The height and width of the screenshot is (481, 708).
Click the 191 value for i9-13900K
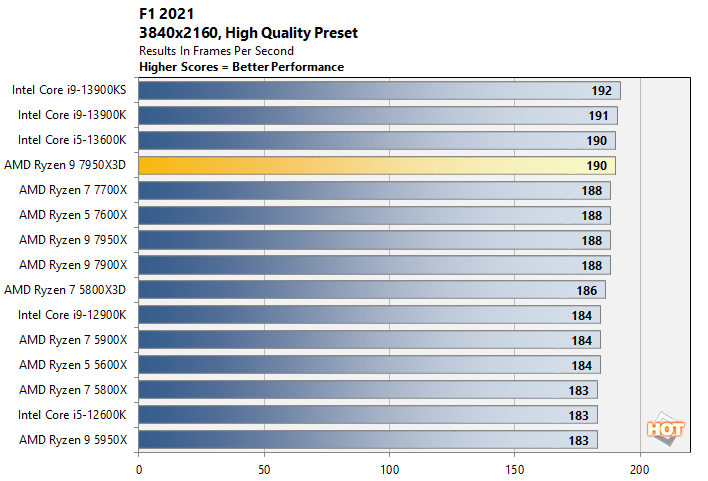coord(598,116)
